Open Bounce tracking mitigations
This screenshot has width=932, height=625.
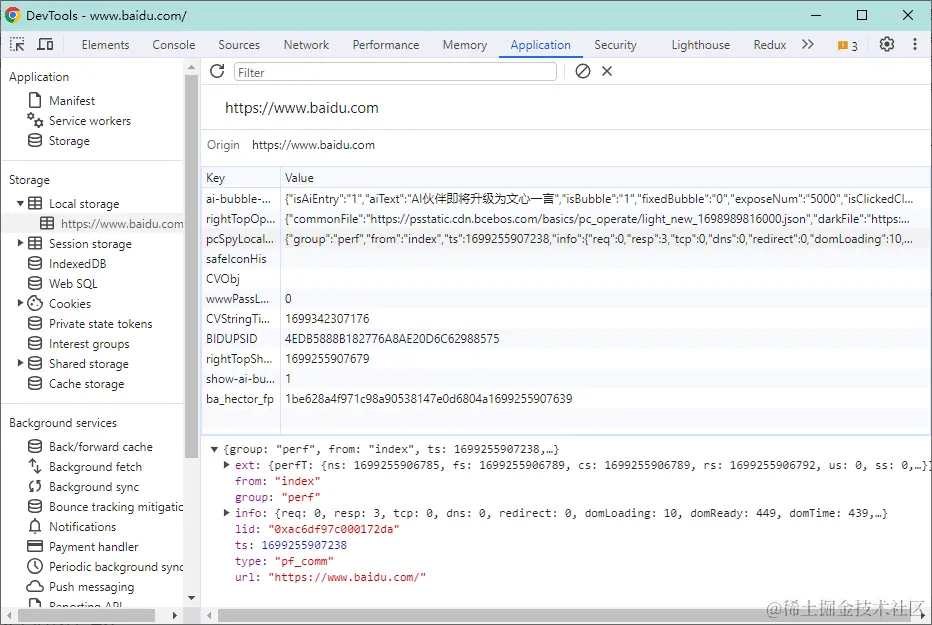click(x=115, y=507)
